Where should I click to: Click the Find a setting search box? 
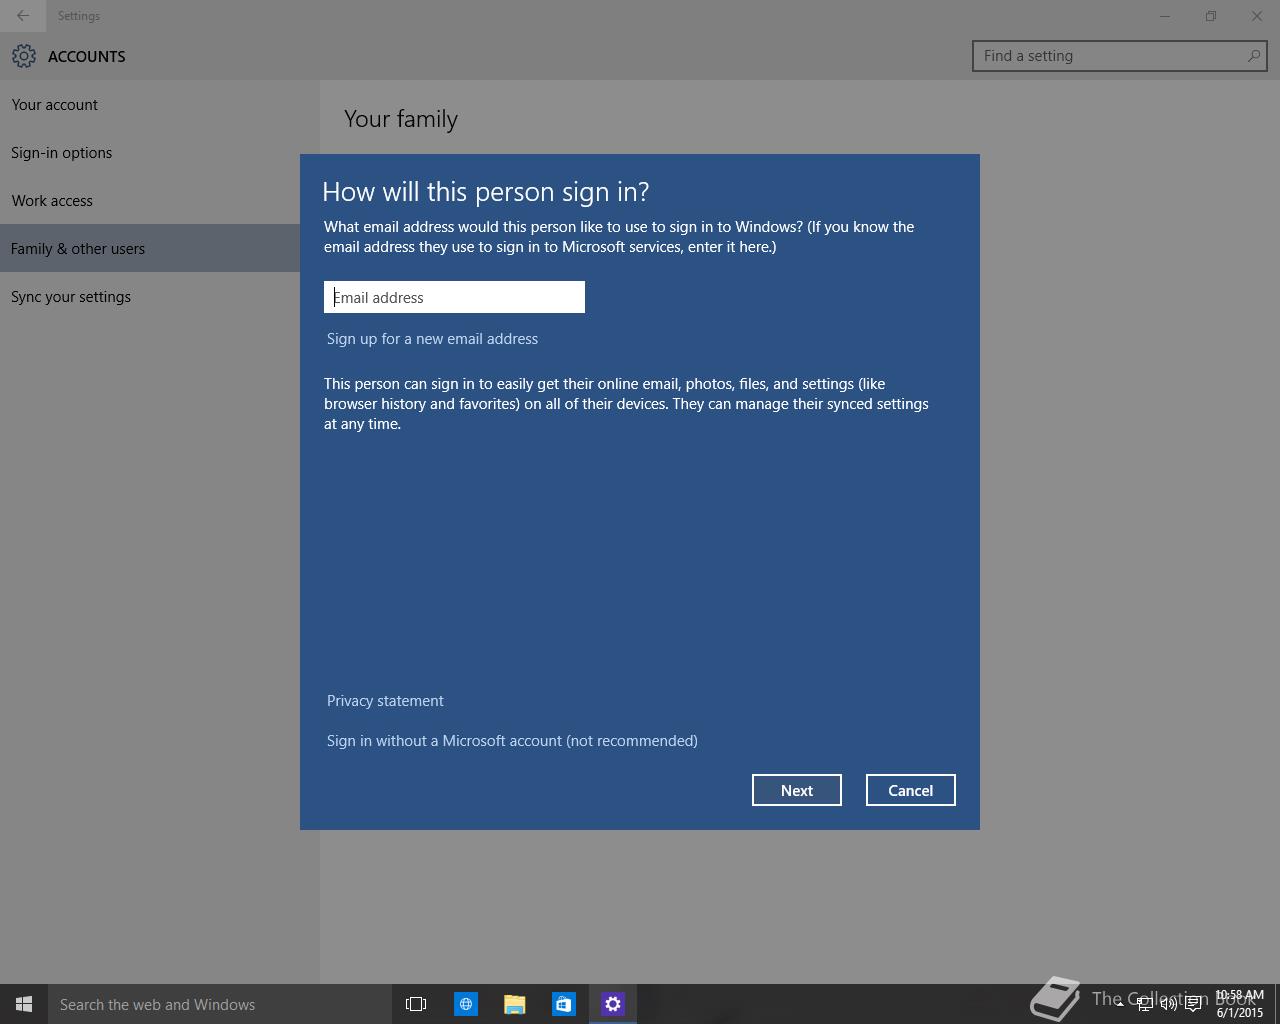1120,56
